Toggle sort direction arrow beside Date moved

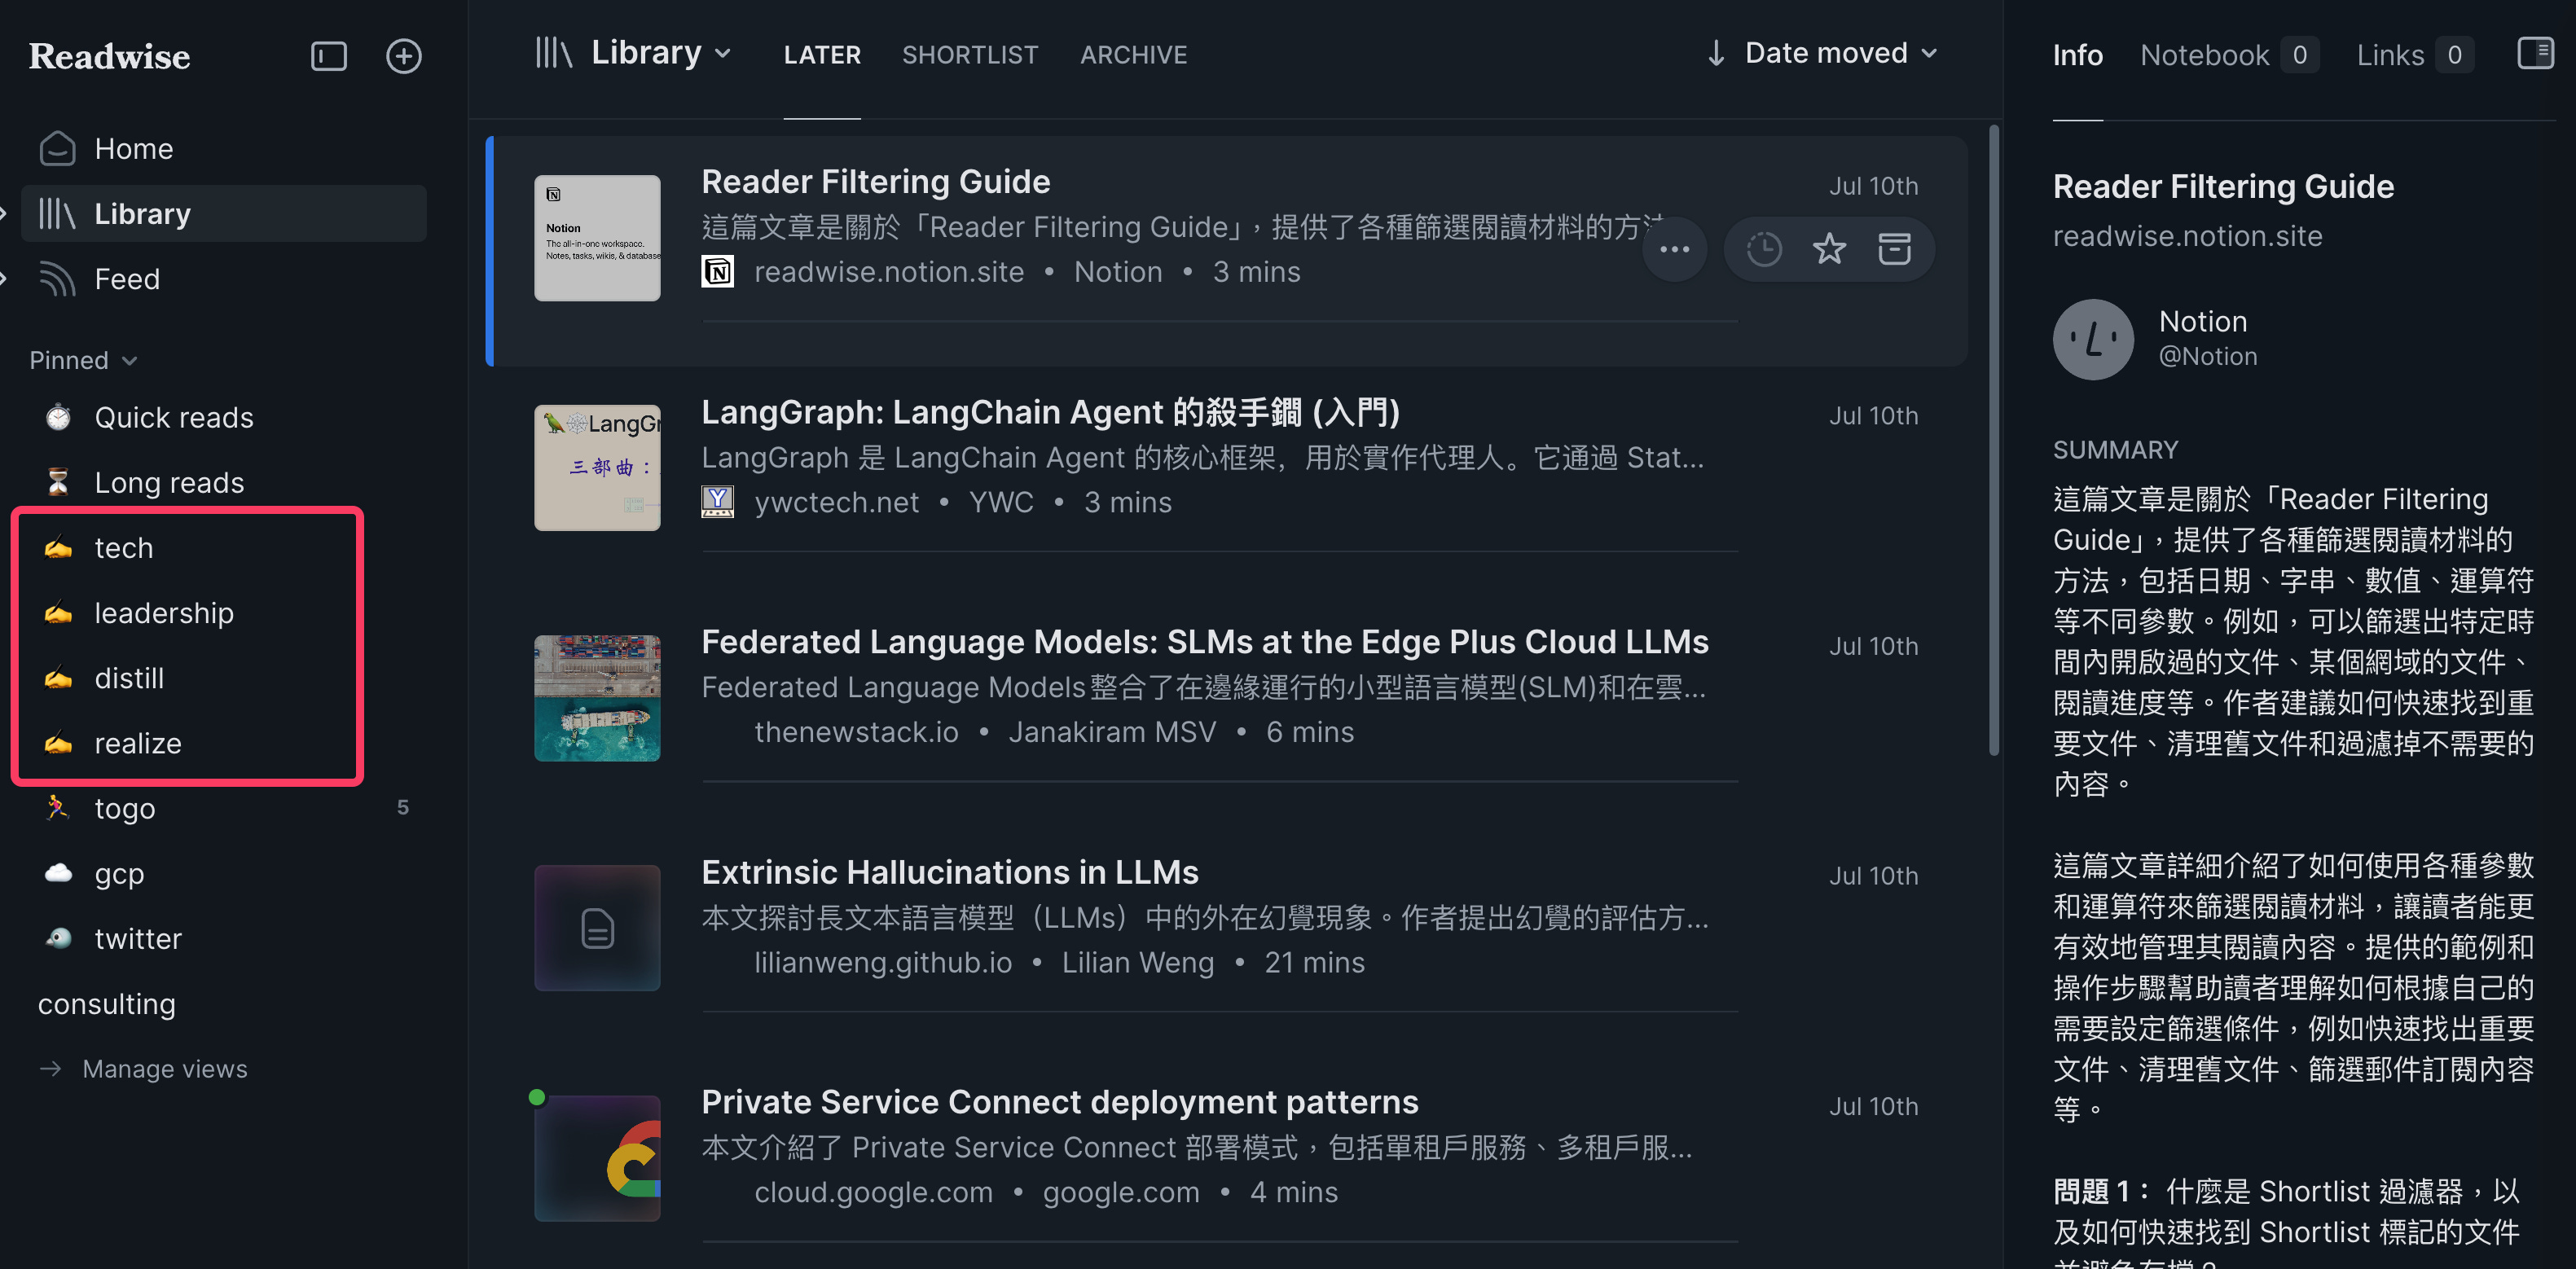[1716, 53]
